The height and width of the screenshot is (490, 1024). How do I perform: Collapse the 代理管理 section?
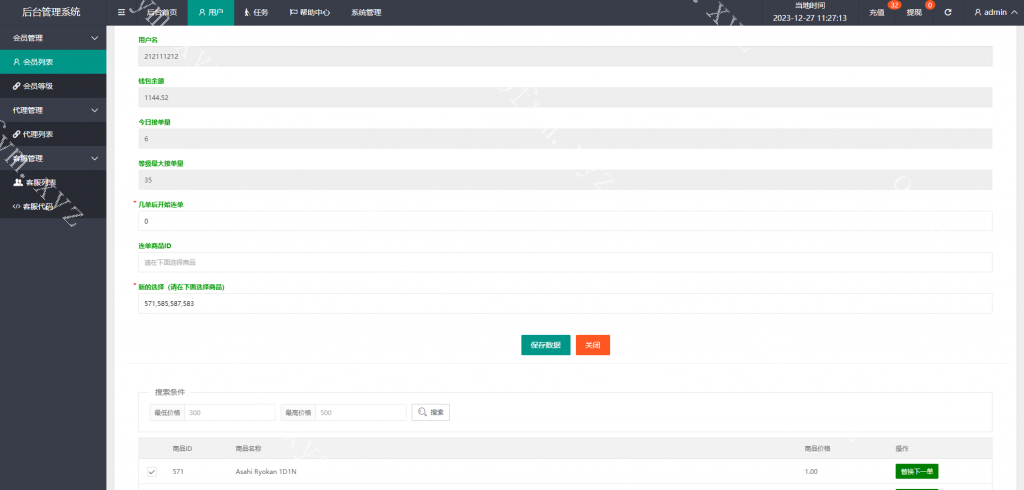(x=53, y=110)
